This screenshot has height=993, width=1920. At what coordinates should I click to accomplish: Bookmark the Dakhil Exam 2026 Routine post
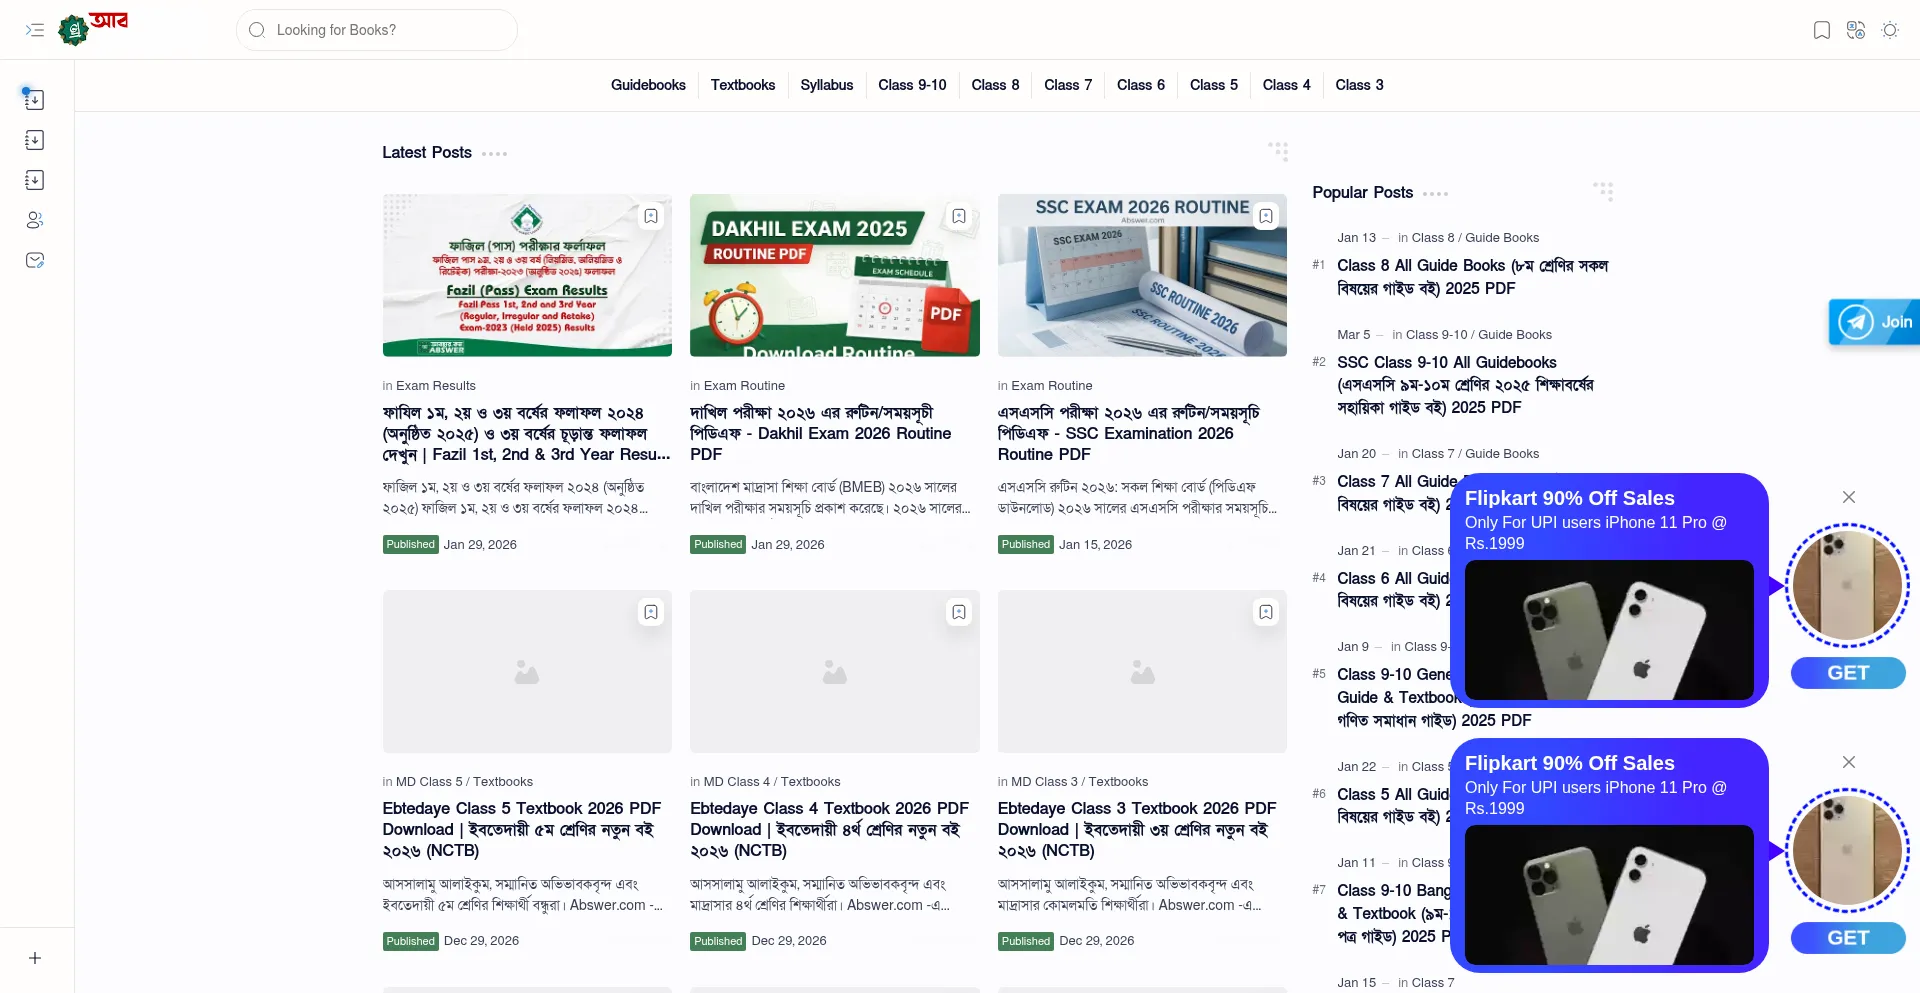(959, 216)
